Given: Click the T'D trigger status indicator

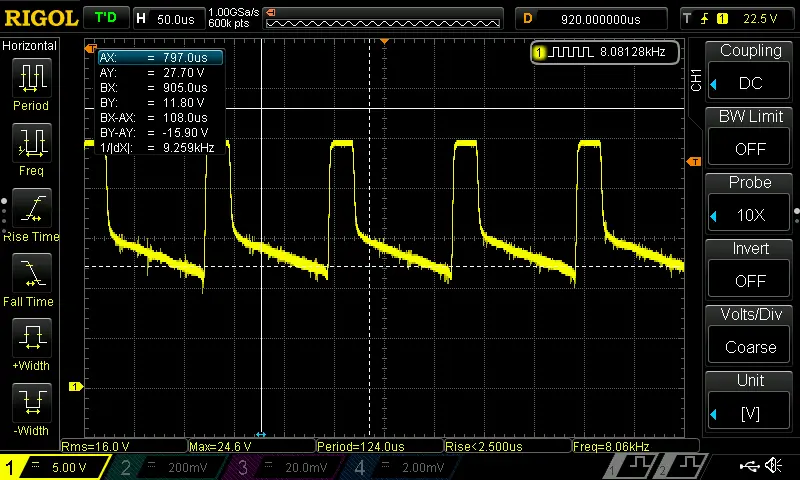Looking at the screenshot, I should [x=106, y=18].
